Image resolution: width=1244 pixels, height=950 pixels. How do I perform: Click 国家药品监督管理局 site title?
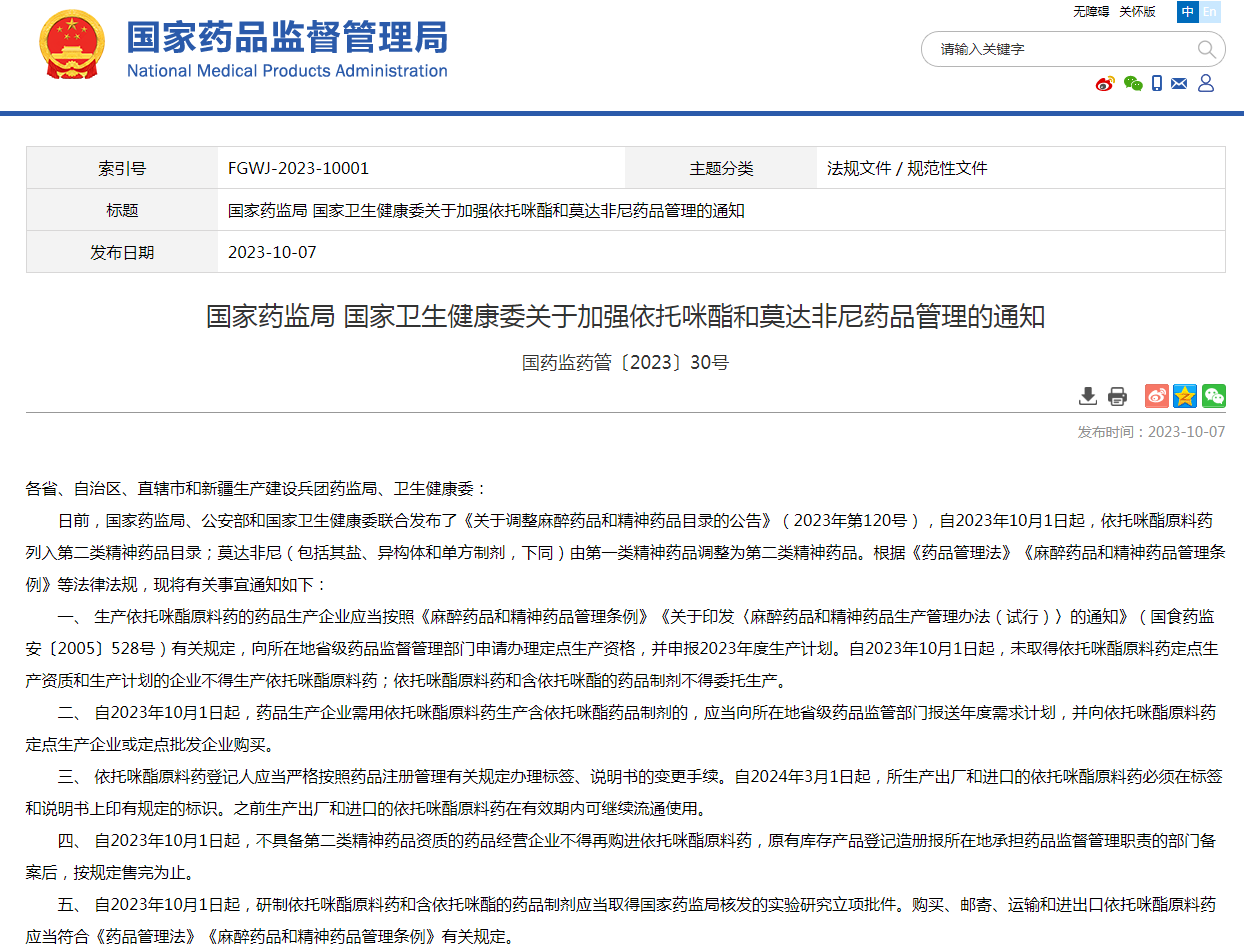click(287, 36)
